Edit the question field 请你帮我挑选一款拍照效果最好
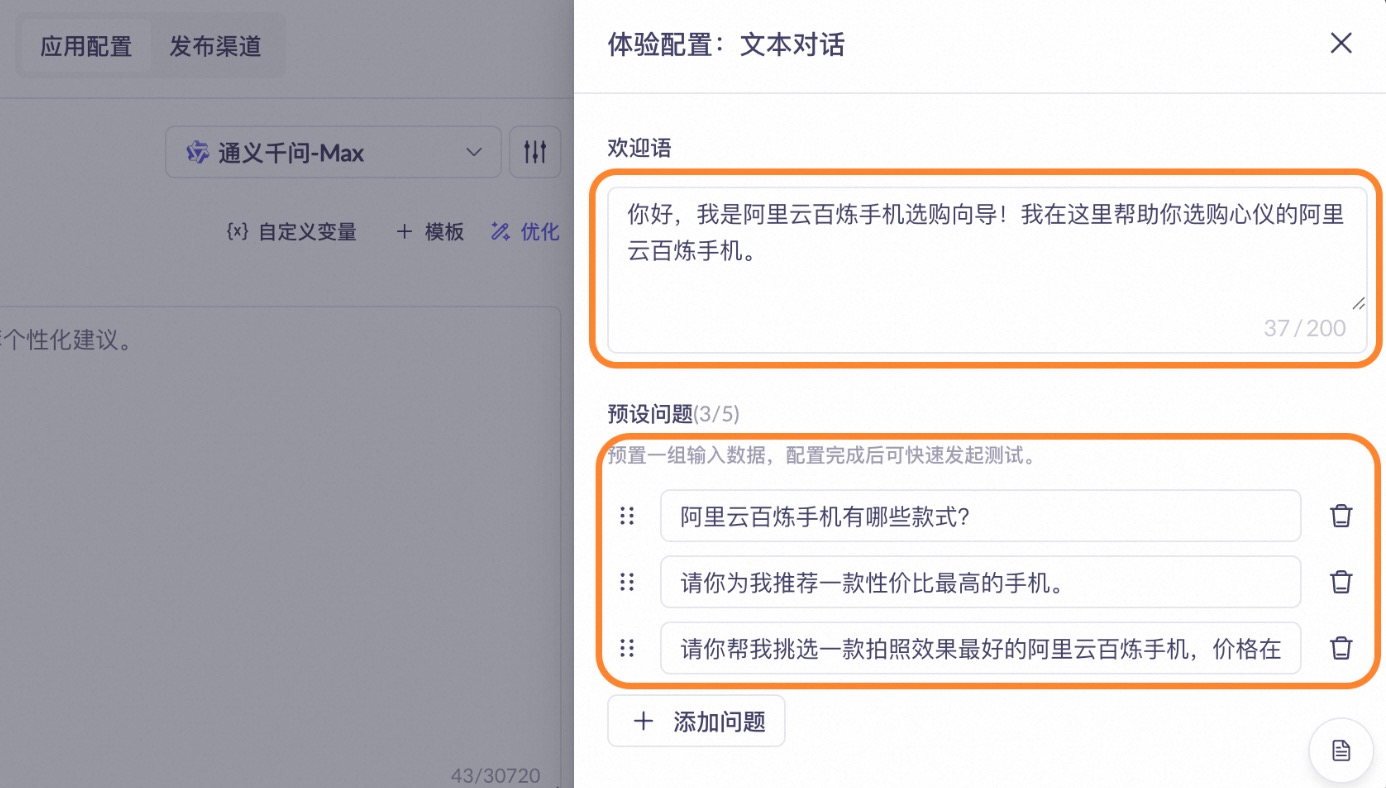The width and height of the screenshot is (1386, 788). coord(980,648)
